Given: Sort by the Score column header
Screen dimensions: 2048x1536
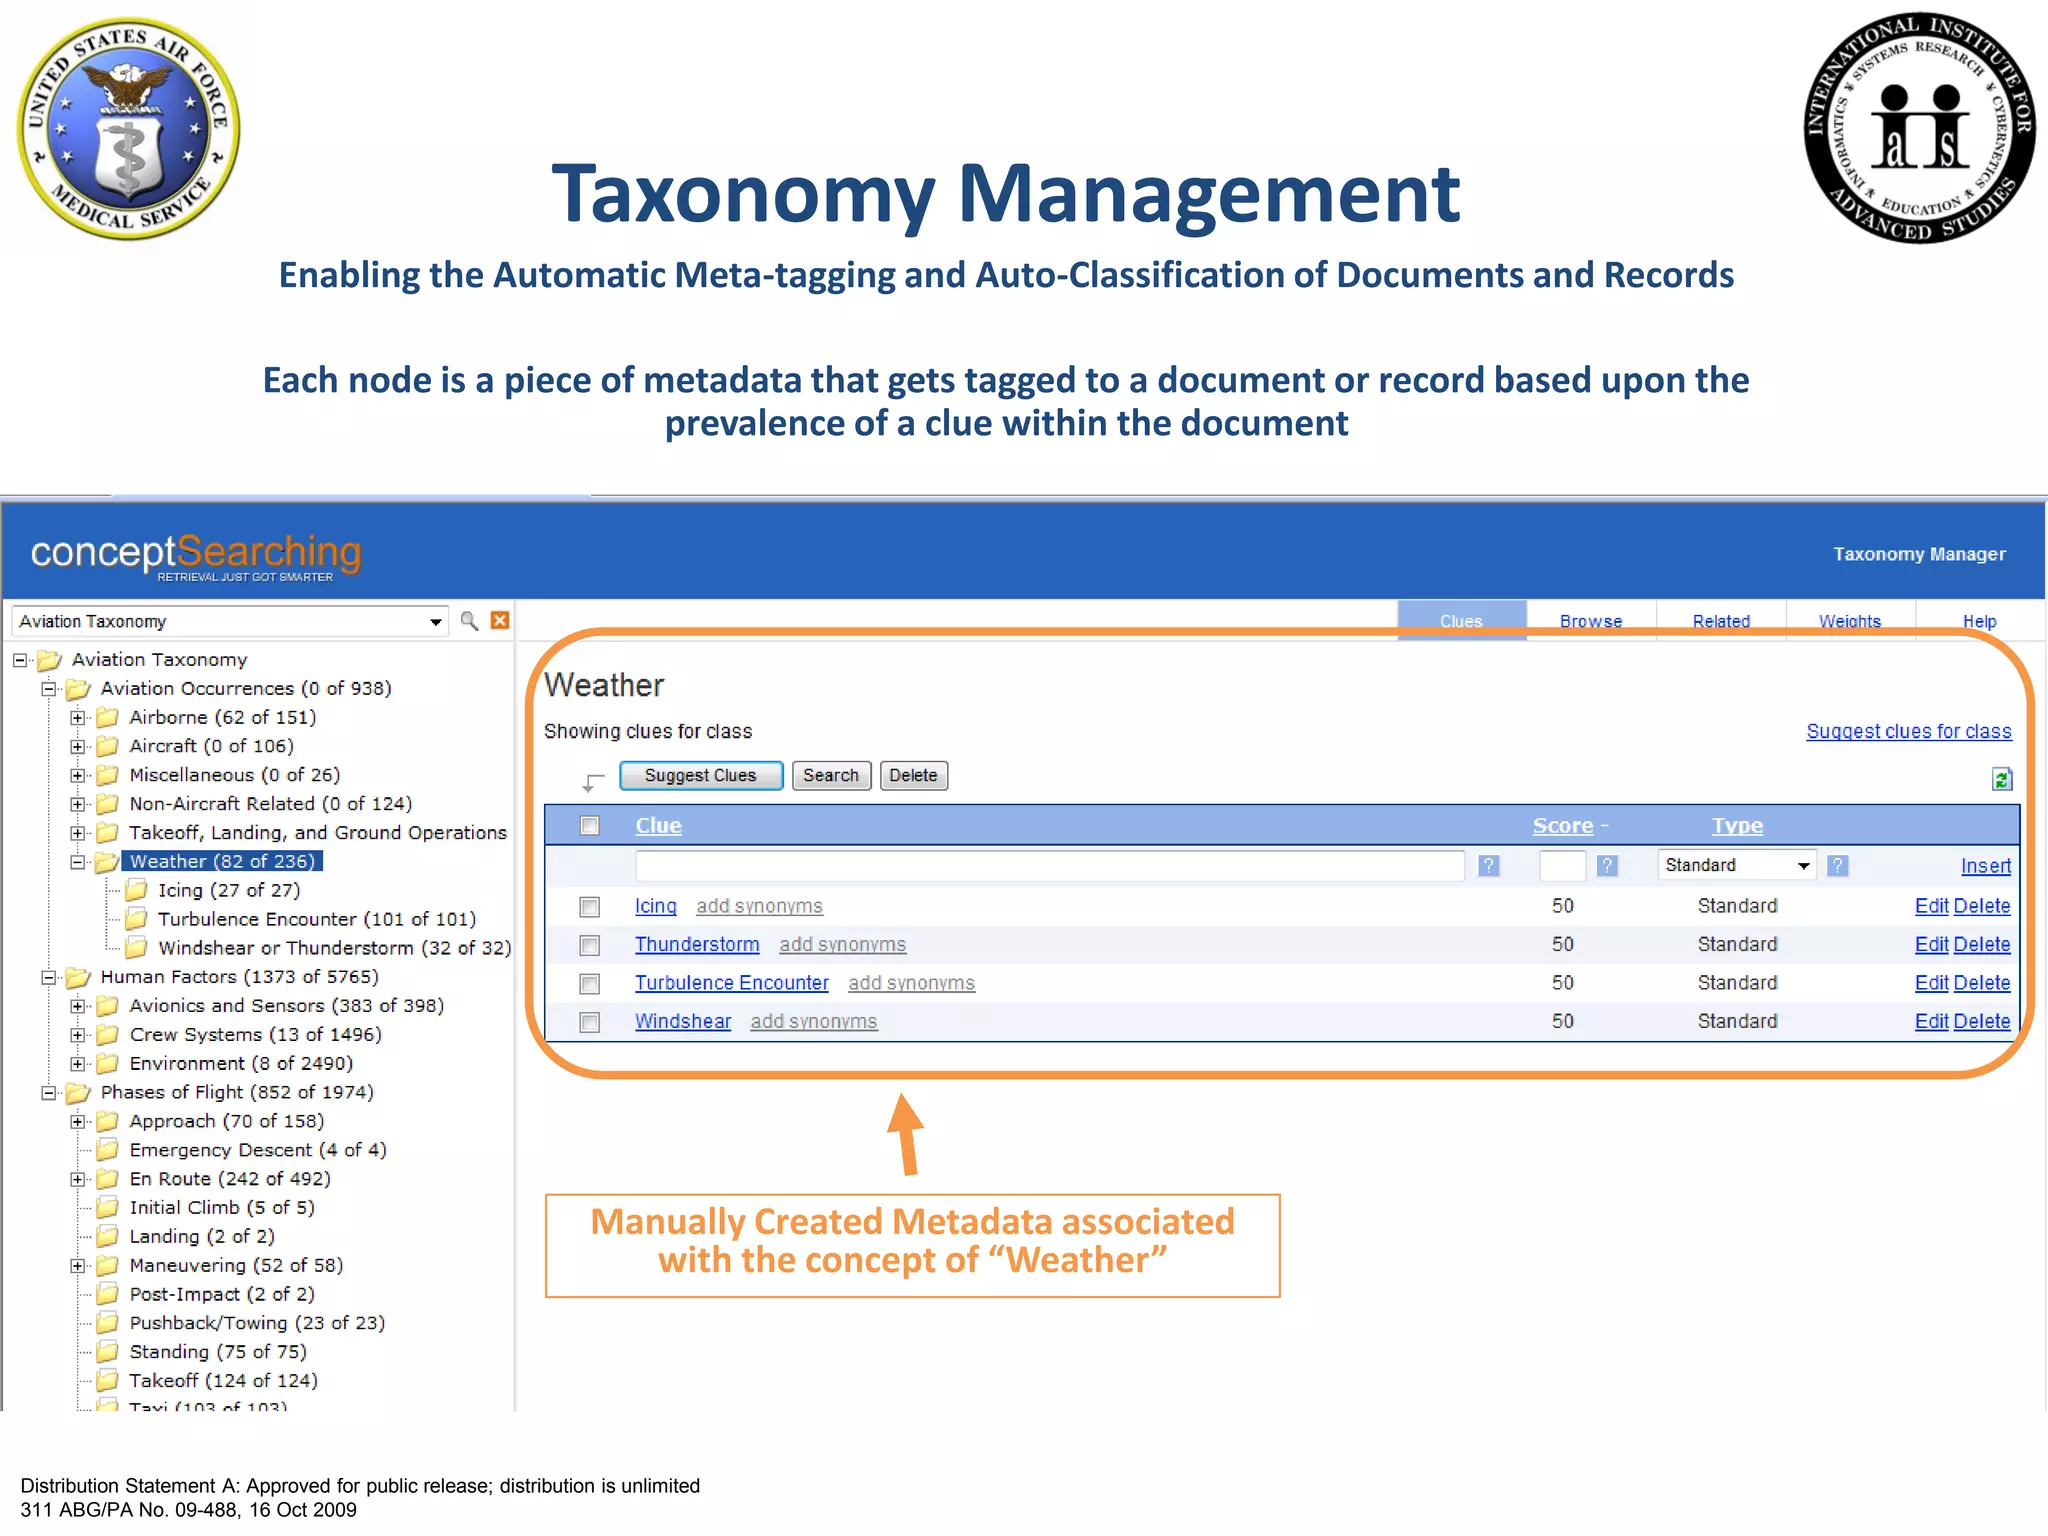Looking at the screenshot, I should click(x=1563, y=826).
